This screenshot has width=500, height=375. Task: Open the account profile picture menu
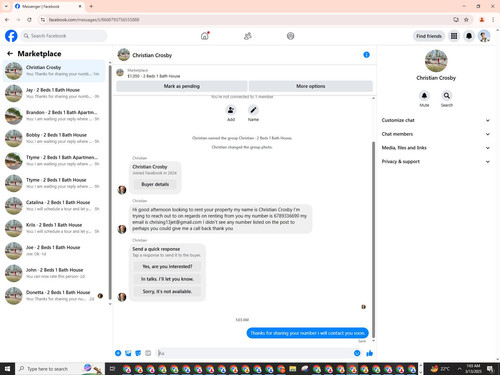coord(484,36)
